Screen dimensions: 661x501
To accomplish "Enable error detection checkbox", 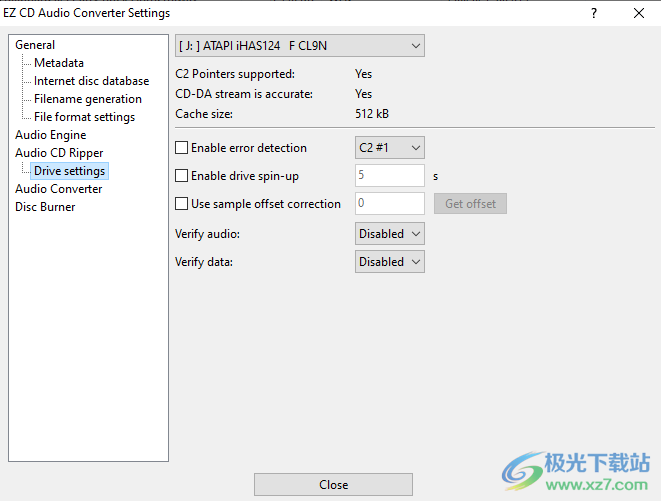I will click(182, 148).
